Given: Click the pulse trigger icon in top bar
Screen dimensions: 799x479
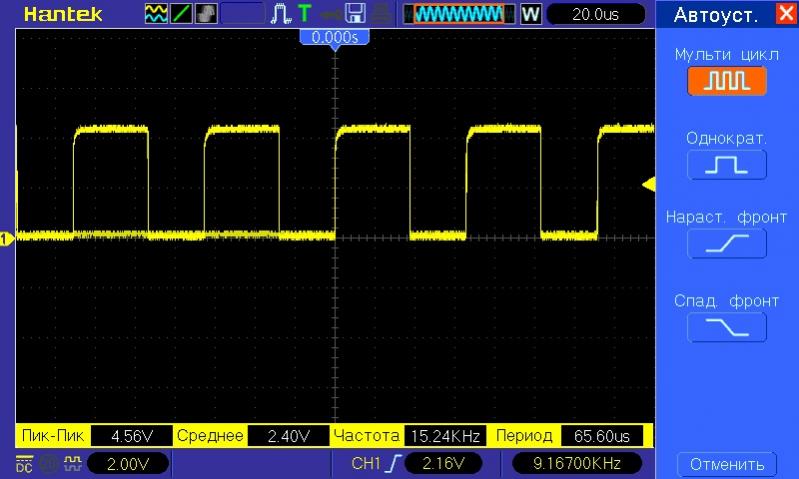Looking at the screenshot, I should coord(281,14).
